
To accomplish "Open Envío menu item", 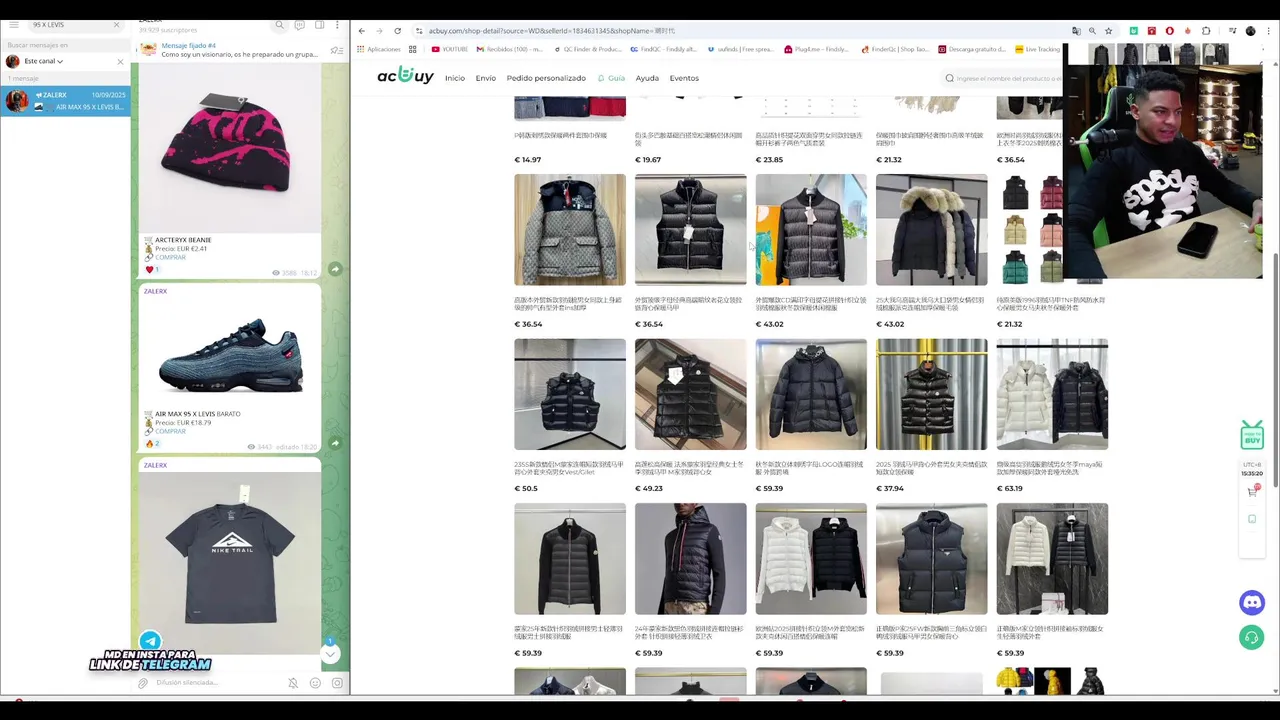I will click(486, 78).
